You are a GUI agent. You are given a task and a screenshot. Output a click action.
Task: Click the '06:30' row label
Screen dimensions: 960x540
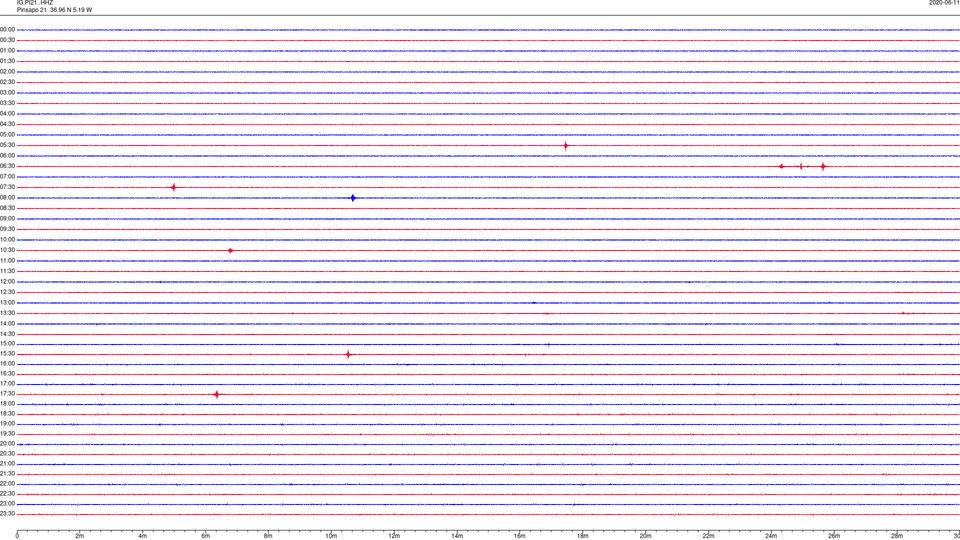click(x=7, y=166)
